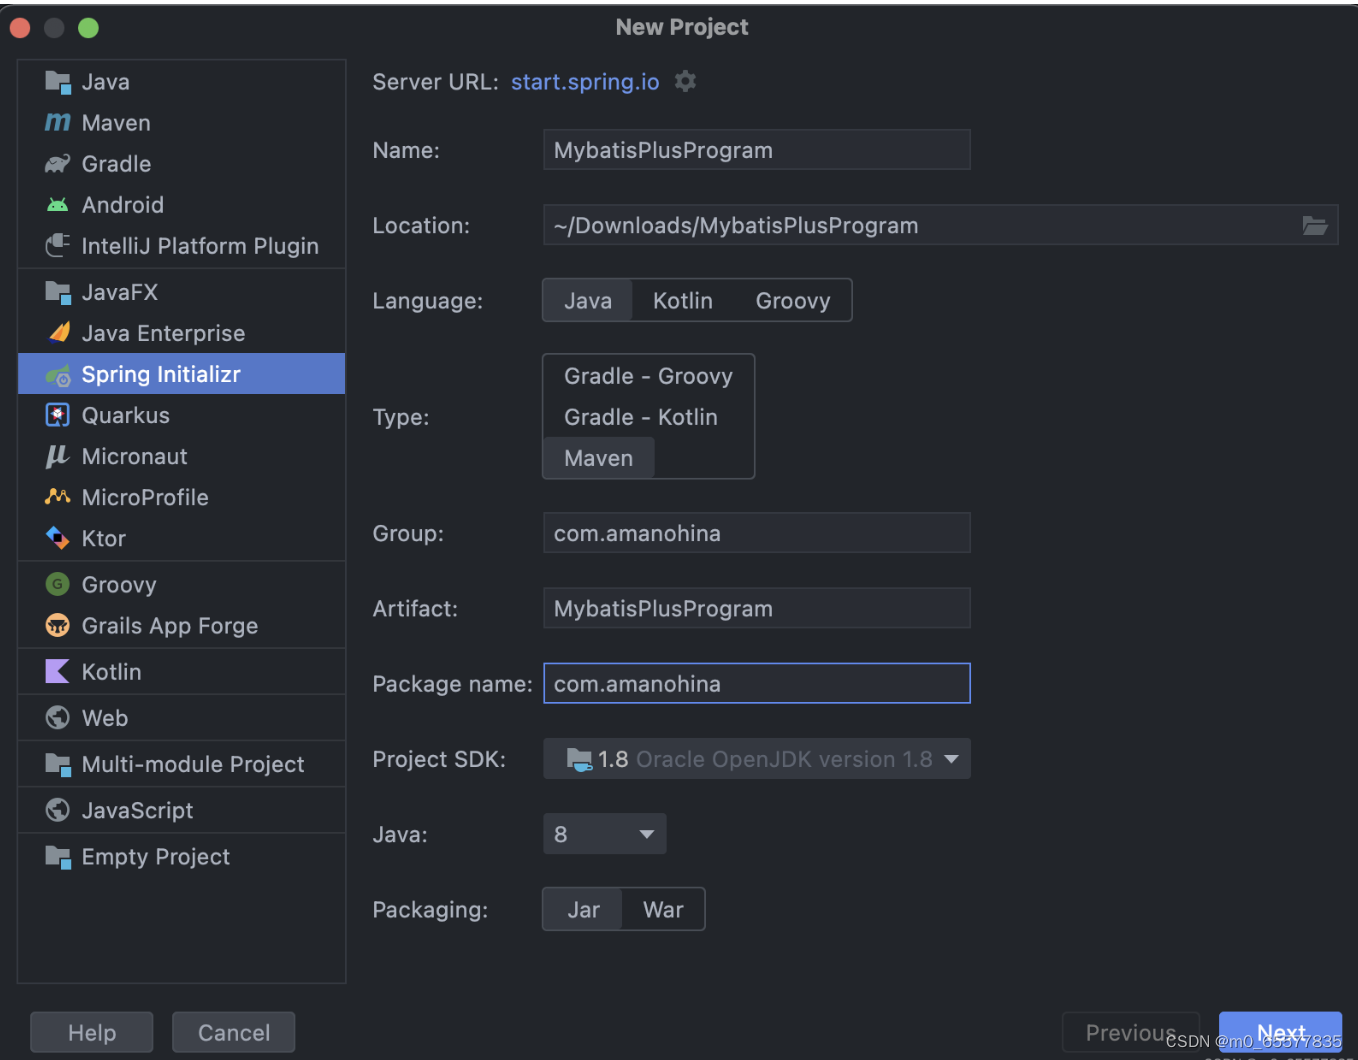The width and height of the screenshot is (1358, 1060).
Task: Select Micronaut in the project list
Action: click(182, 456)
